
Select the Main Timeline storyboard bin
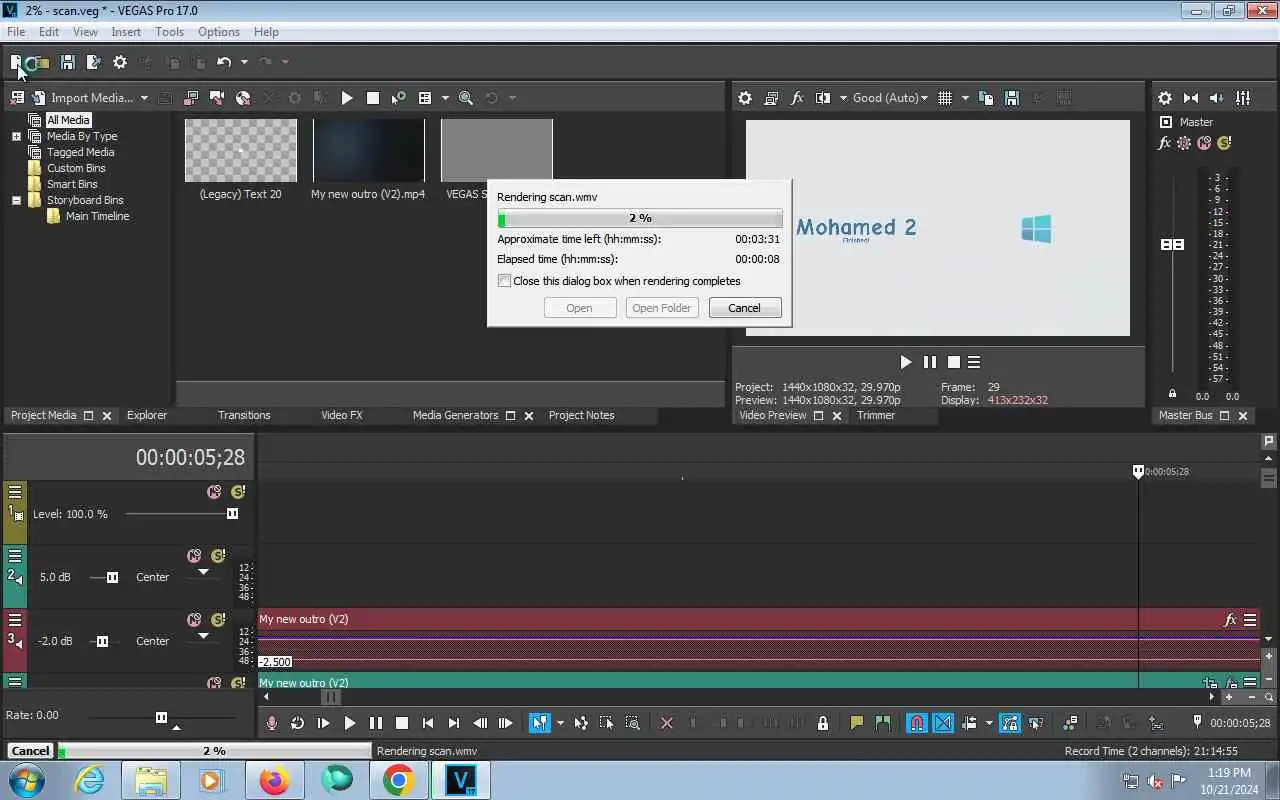pos(97,216)
